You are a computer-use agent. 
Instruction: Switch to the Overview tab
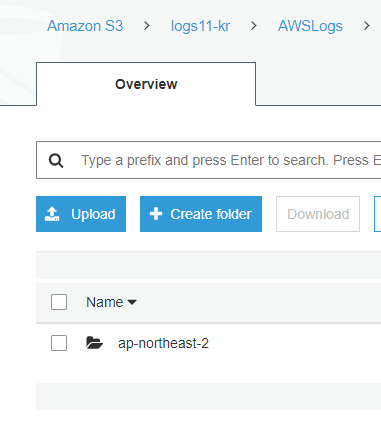tap(146, 84)
